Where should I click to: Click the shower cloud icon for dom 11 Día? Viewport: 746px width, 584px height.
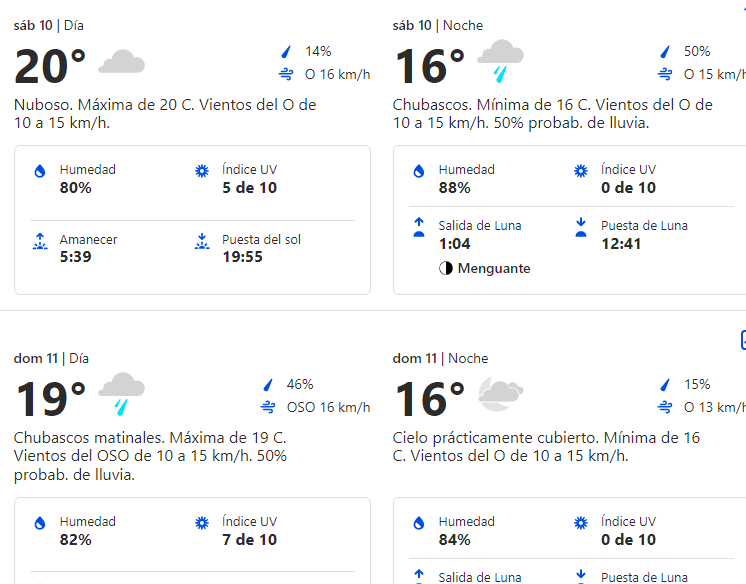tap(121, 392)
